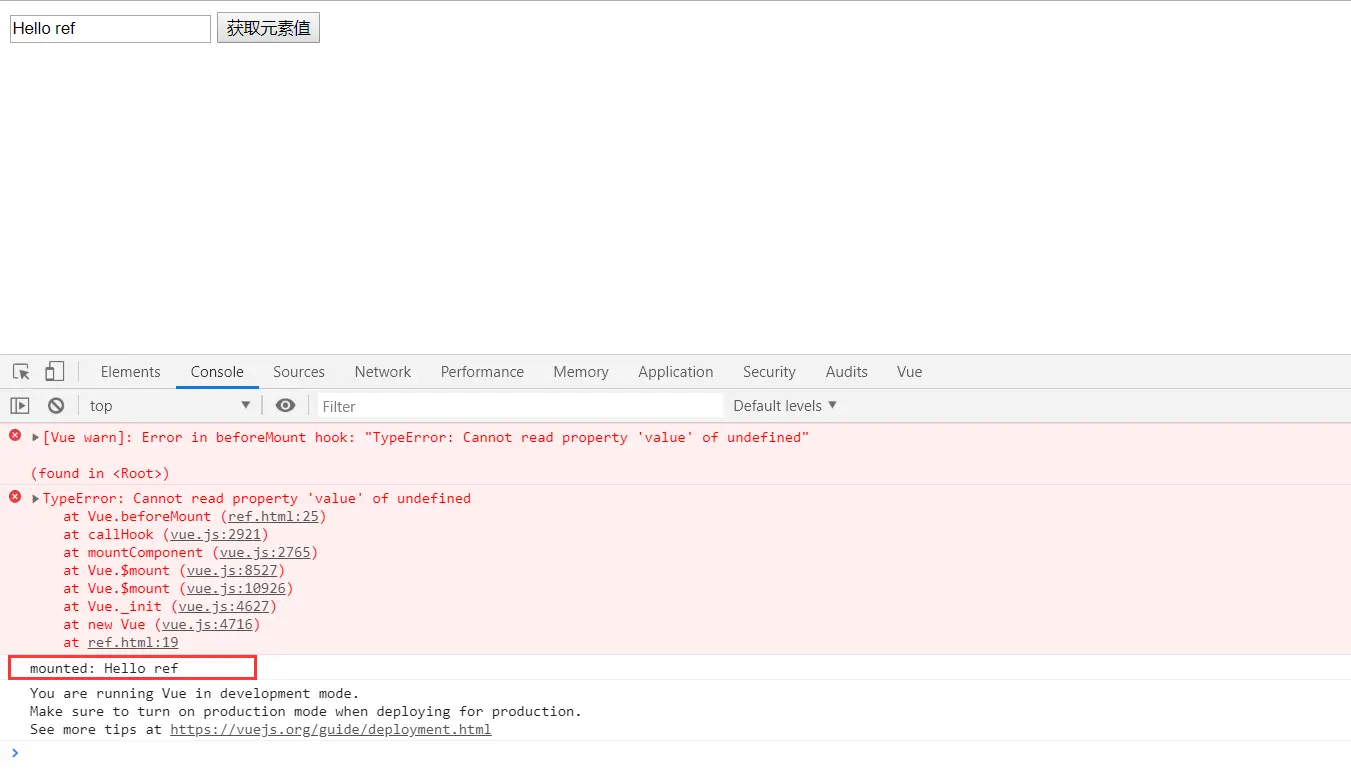Open the Default levels dropdown

785,405
